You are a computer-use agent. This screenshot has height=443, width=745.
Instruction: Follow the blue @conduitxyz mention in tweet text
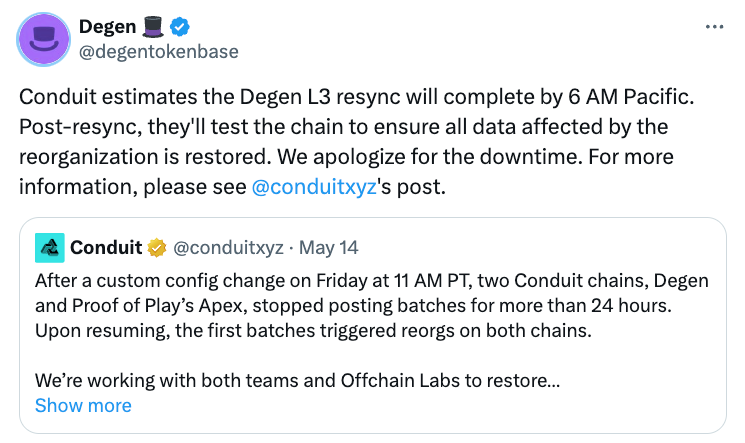[314, 187]
